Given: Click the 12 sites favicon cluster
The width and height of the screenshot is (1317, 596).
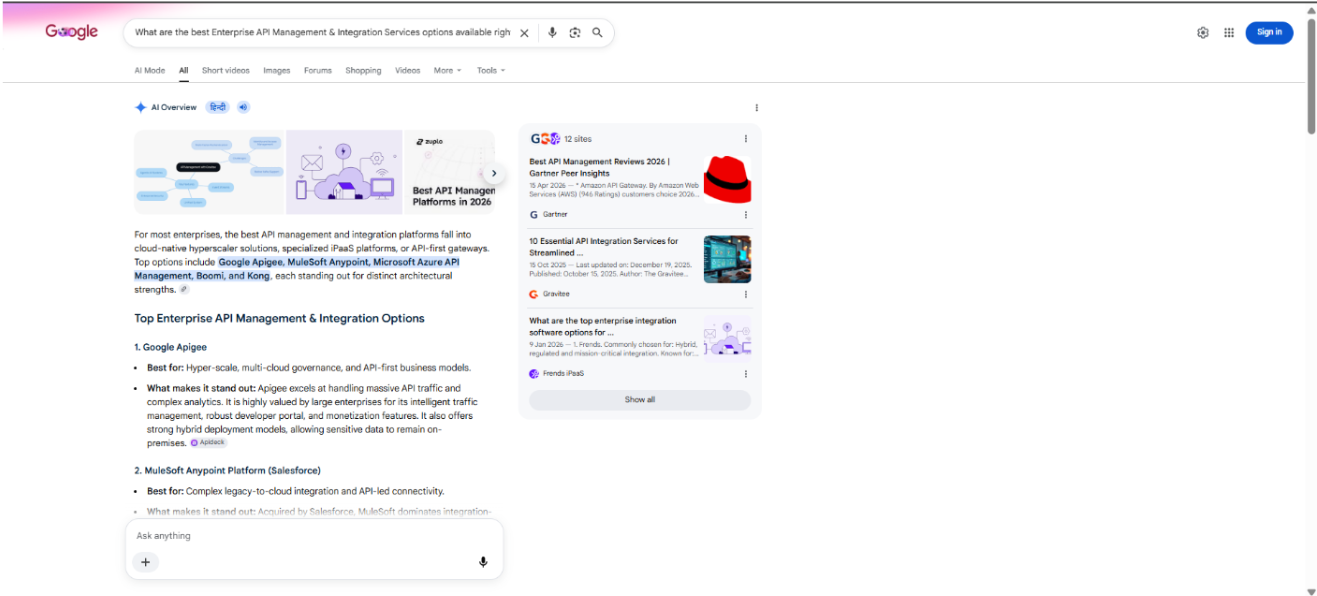Looking at the screenshot, I should pos(545,139).
